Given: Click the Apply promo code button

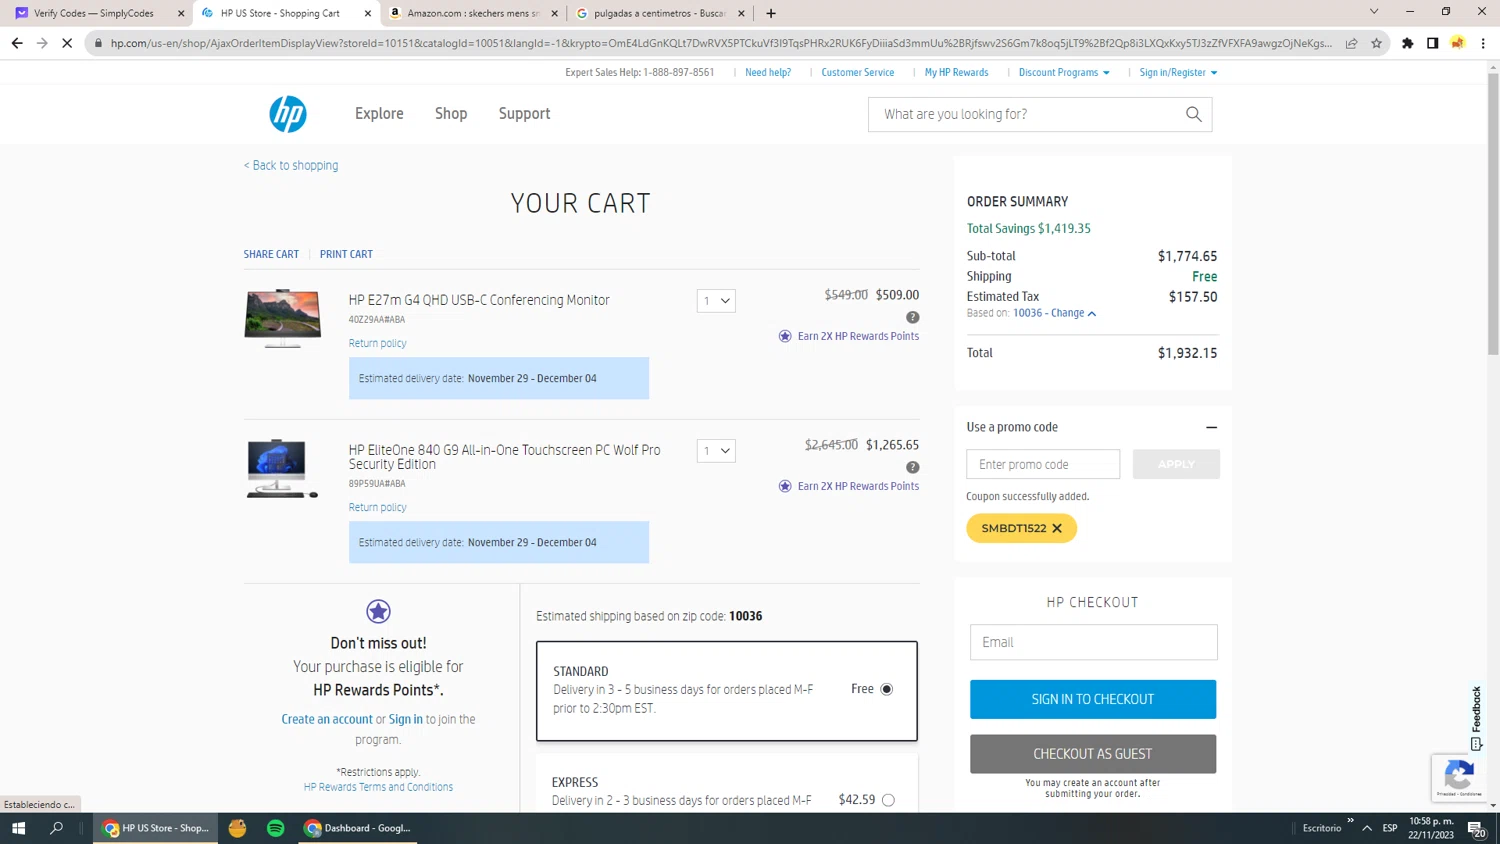Looking at the screenshot, I should coord(1176,464).
